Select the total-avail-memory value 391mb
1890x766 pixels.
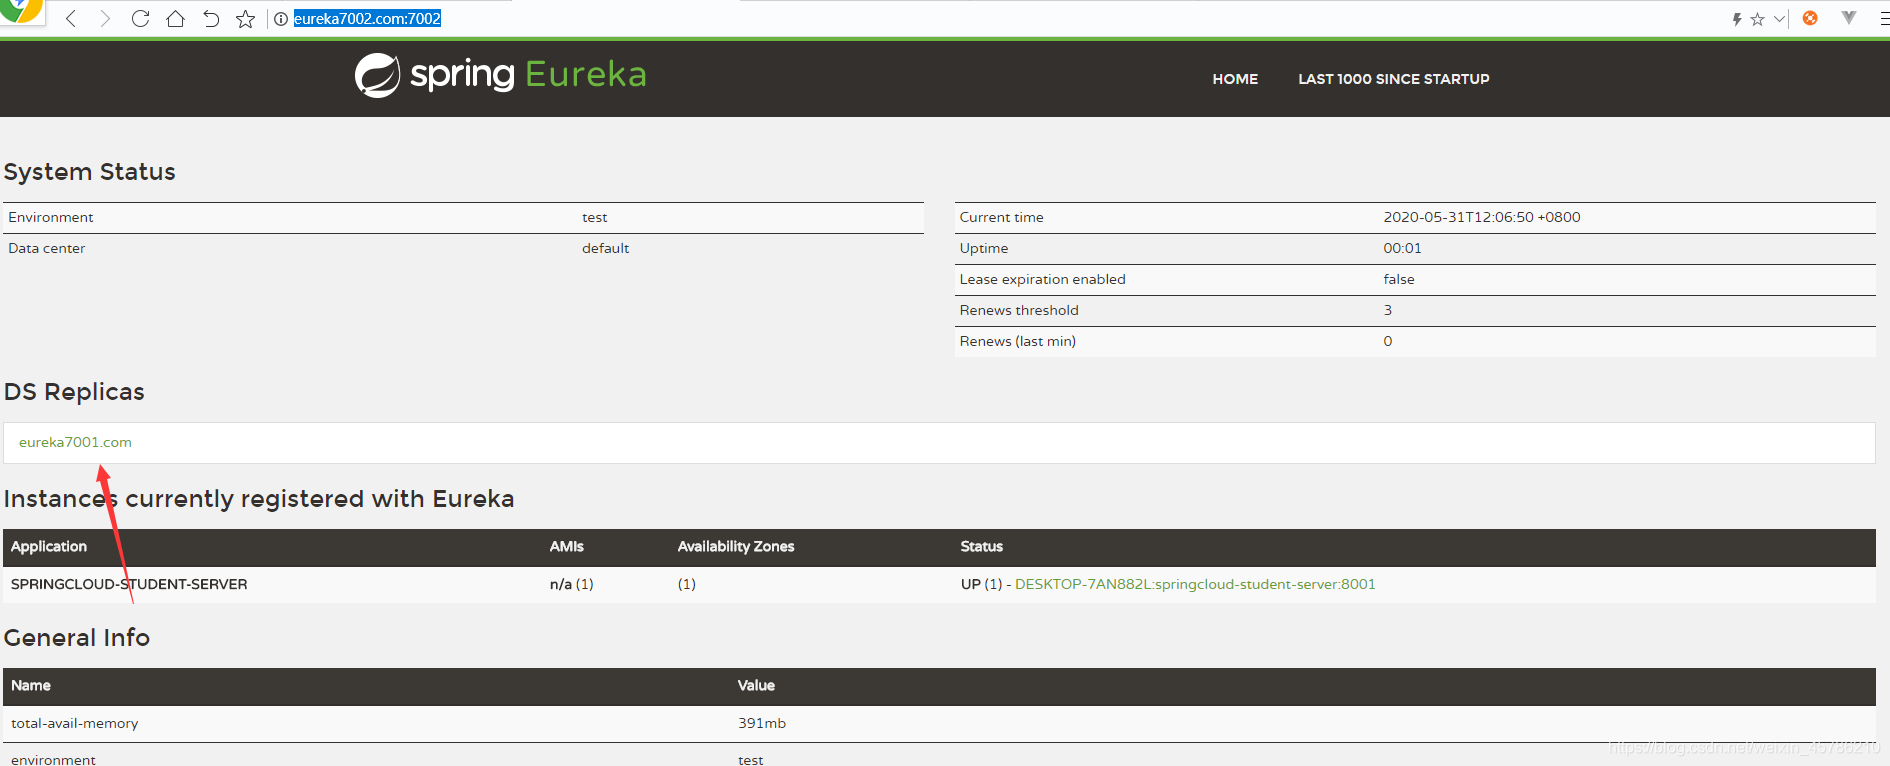click(x=762, y=723)
